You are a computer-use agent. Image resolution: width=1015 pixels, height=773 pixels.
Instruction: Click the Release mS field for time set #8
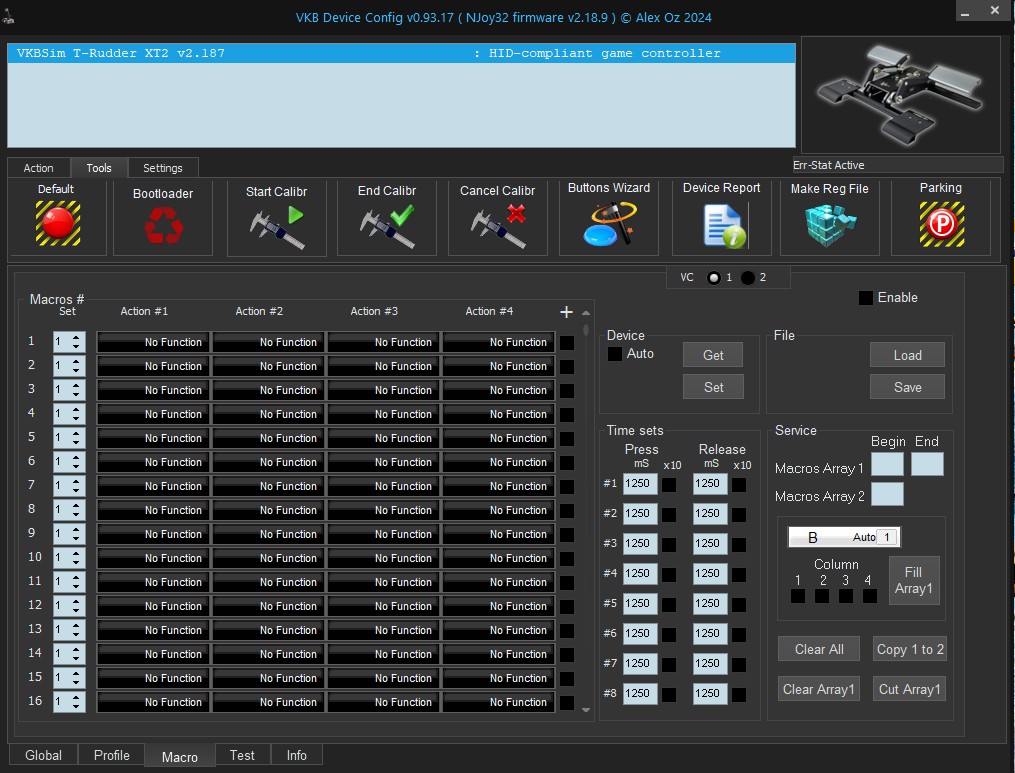tap(710, 693)
